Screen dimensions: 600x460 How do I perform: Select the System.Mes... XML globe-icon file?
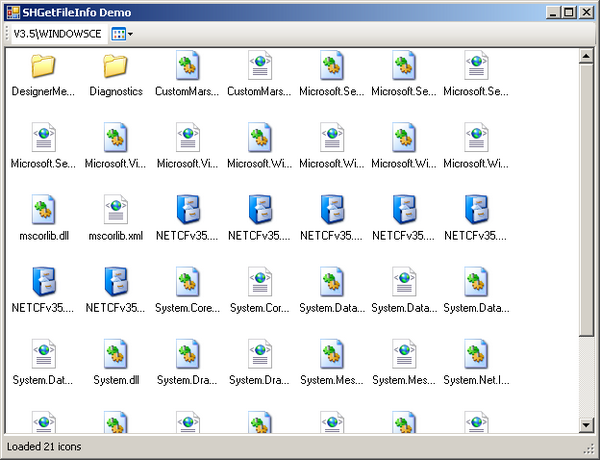point(404,363)
